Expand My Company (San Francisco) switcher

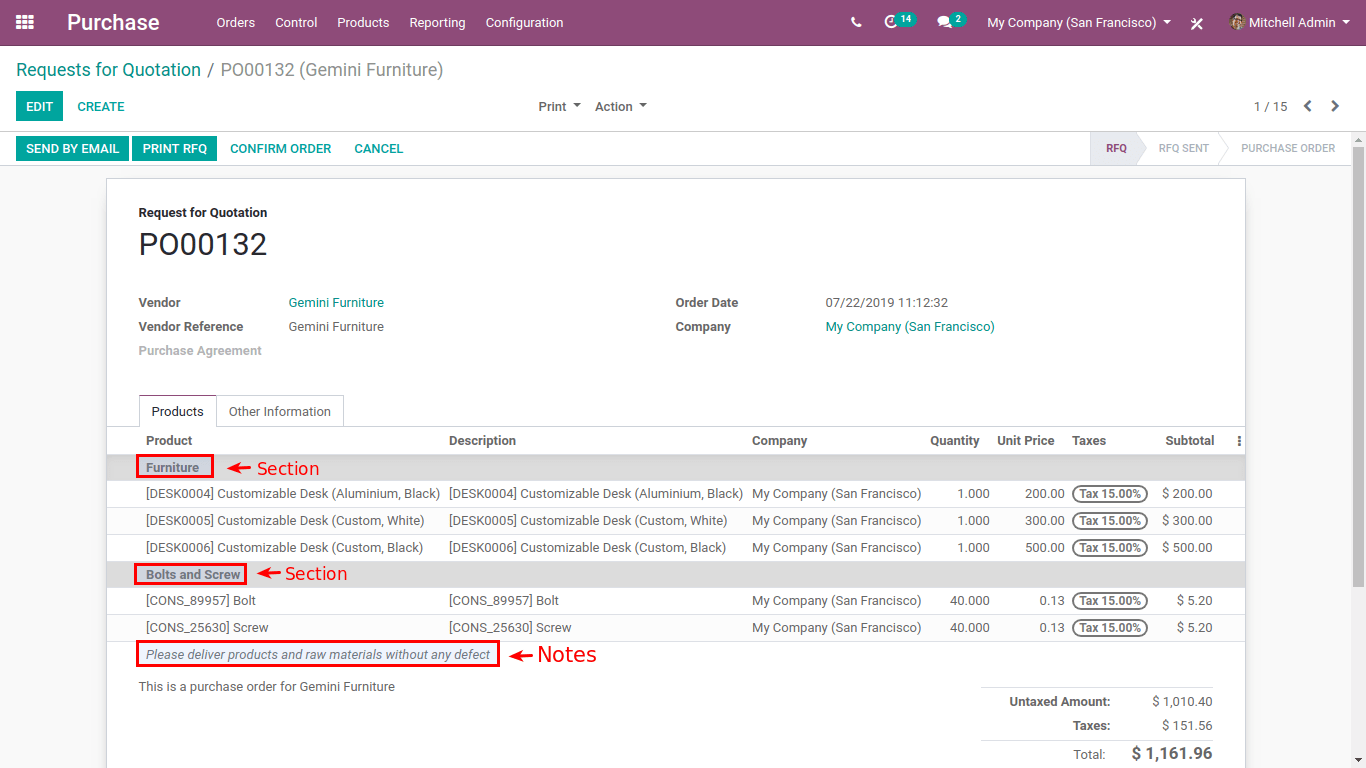coord(1079,22)
